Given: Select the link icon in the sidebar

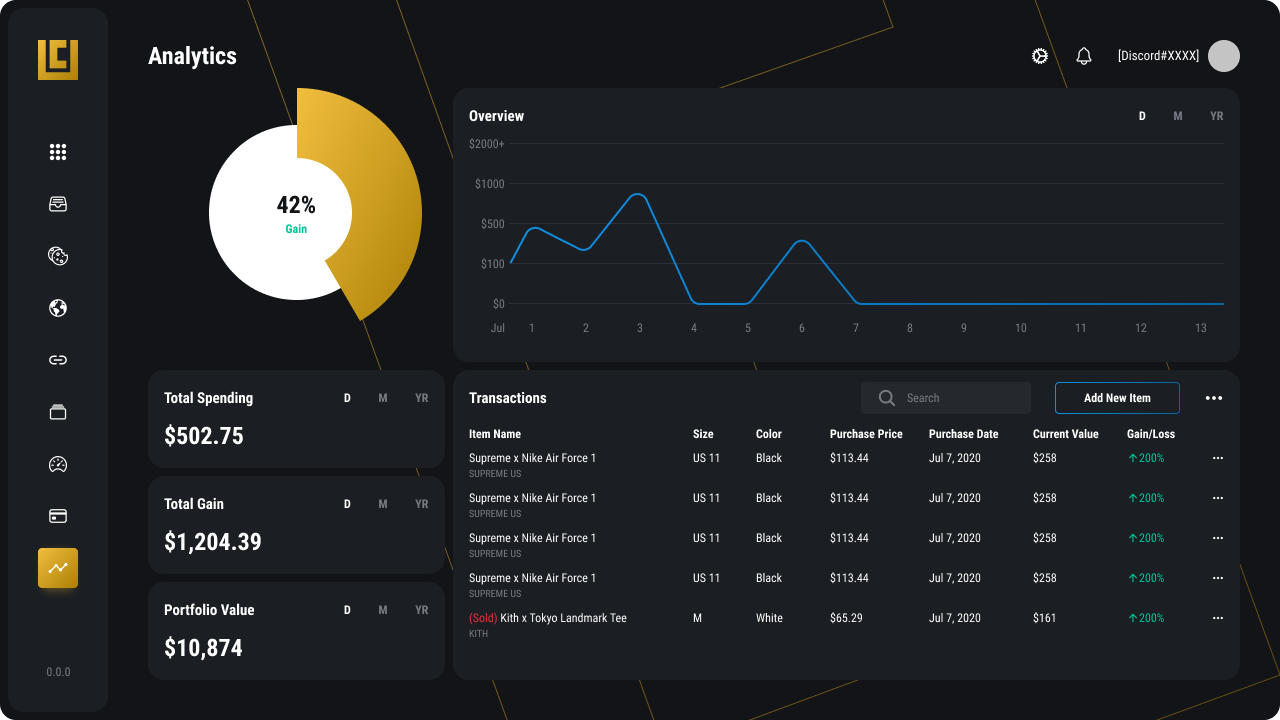Looking at the screenshot, I should coord(58,360).
